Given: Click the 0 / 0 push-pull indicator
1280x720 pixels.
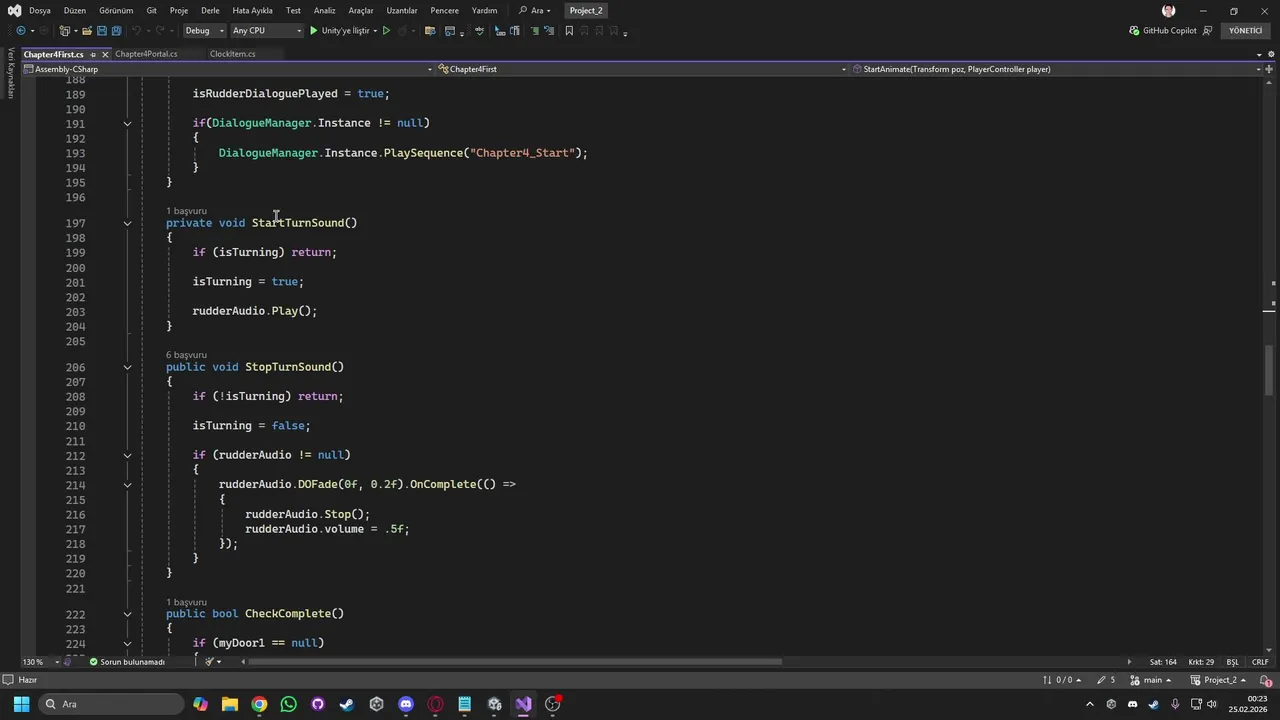Looking at the screenshot, I should coord(1063,680).
